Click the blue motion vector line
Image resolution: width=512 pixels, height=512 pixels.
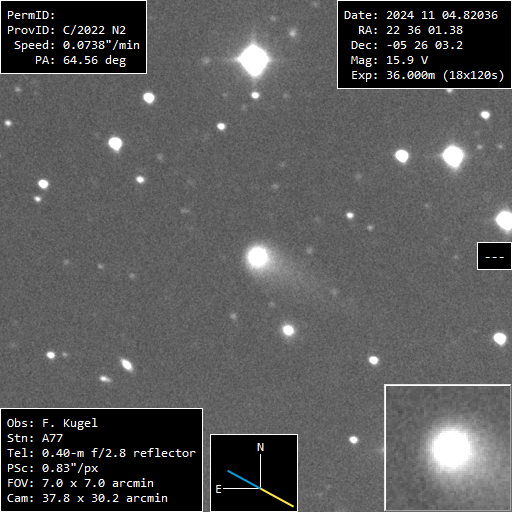click(244, 479)
